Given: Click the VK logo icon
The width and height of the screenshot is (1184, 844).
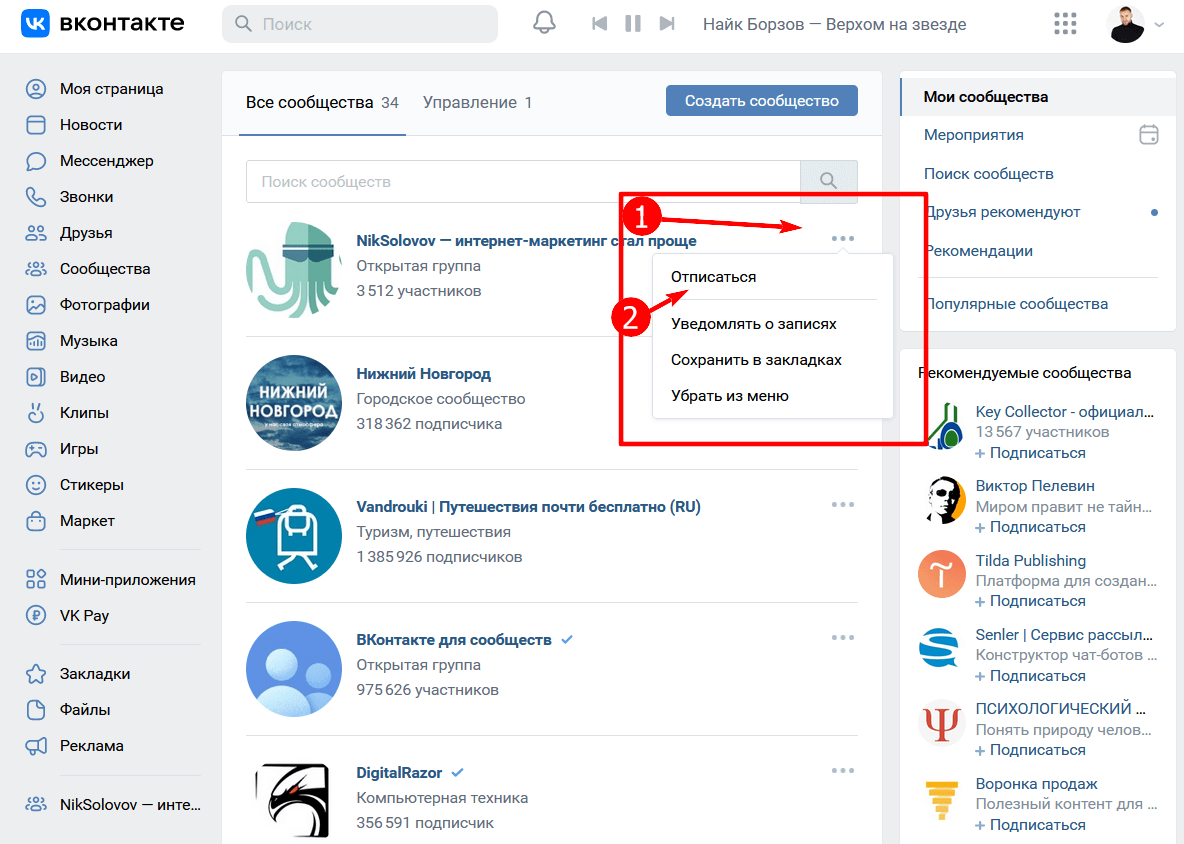Looking at the screenshot, I should (35, 23).
